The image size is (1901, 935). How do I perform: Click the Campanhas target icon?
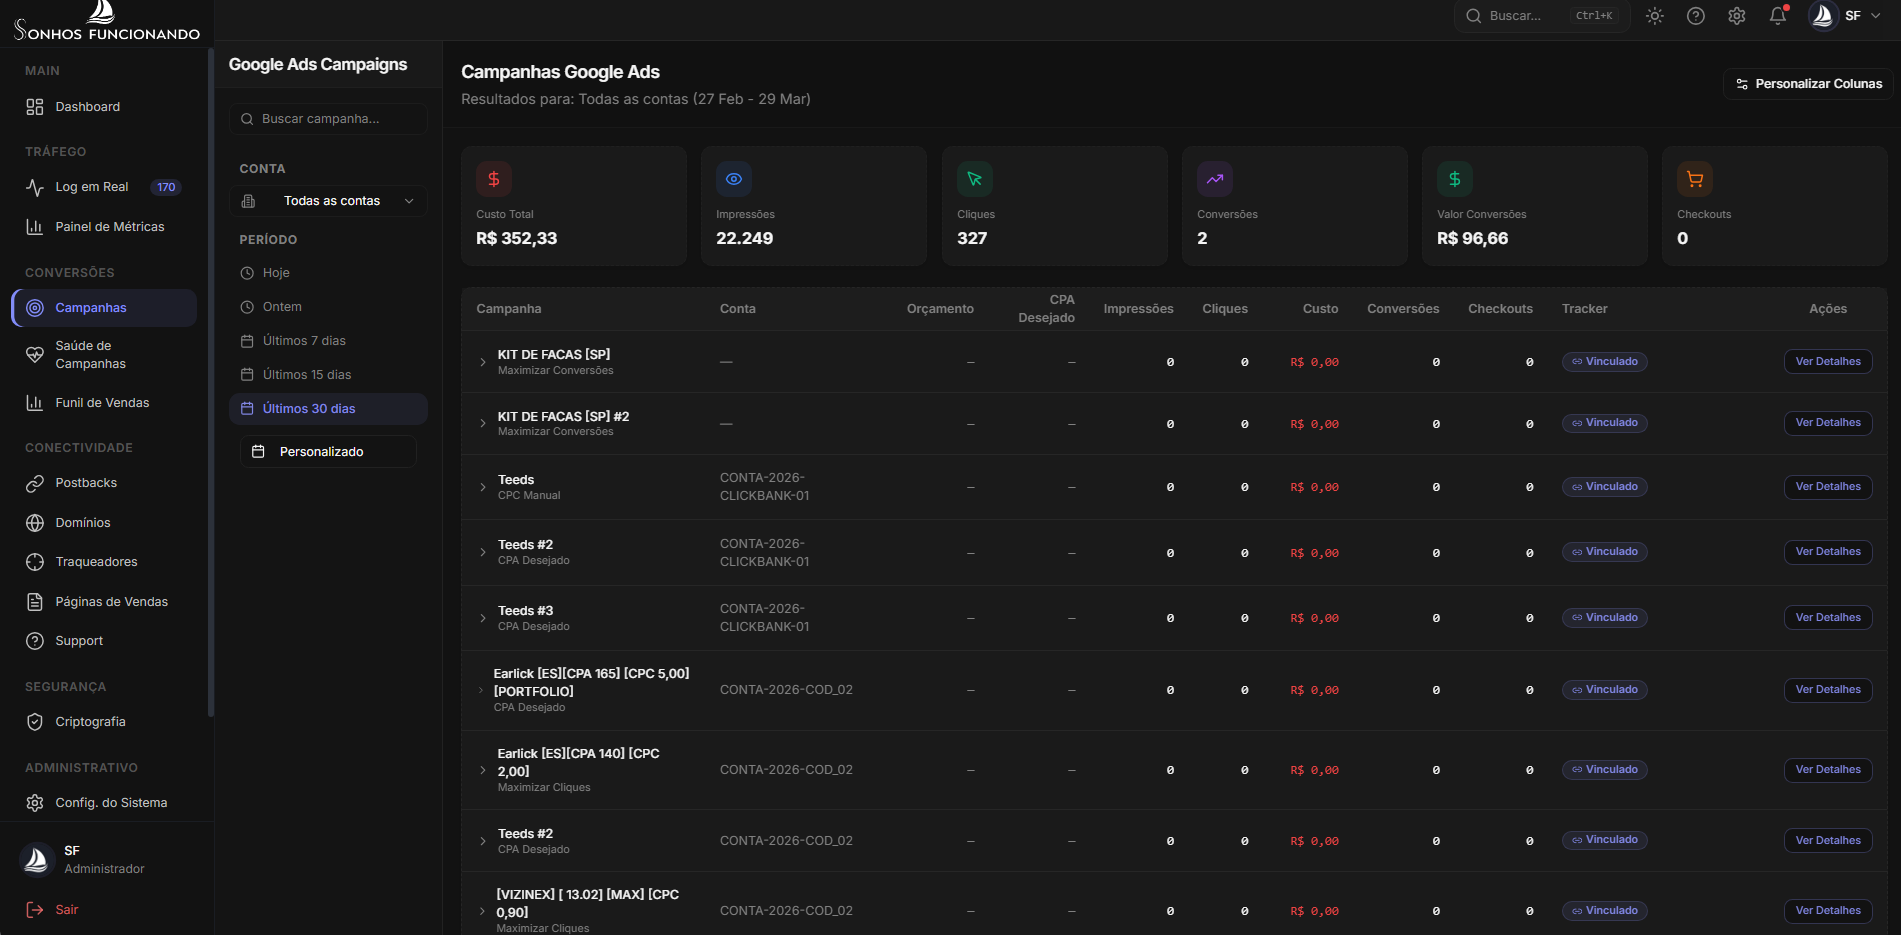point(35,308)
